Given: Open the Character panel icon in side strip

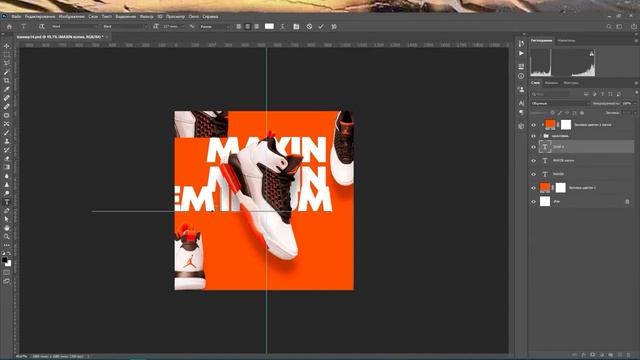Looking at the screenshot, I should 521,103.
